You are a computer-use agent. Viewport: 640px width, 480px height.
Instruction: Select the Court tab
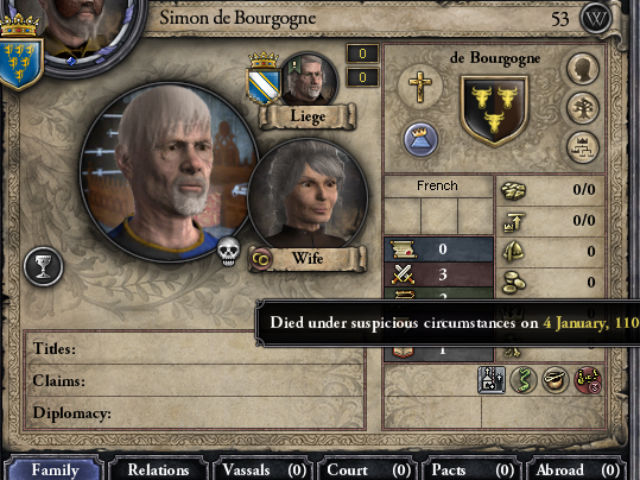point(368,470)
